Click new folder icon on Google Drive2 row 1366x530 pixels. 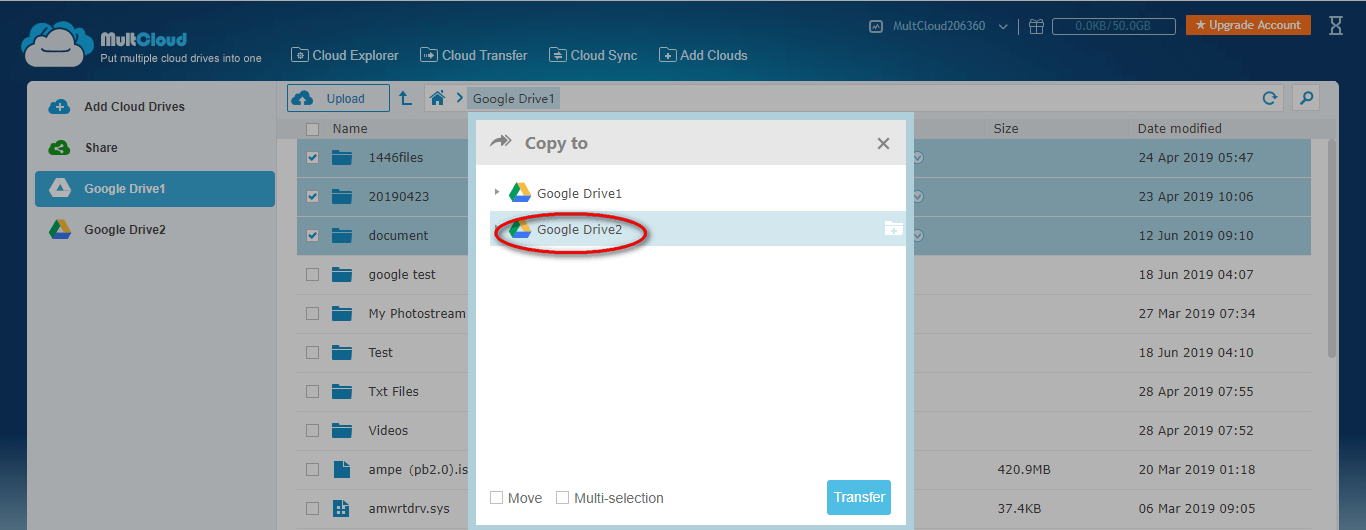(893, 230)
